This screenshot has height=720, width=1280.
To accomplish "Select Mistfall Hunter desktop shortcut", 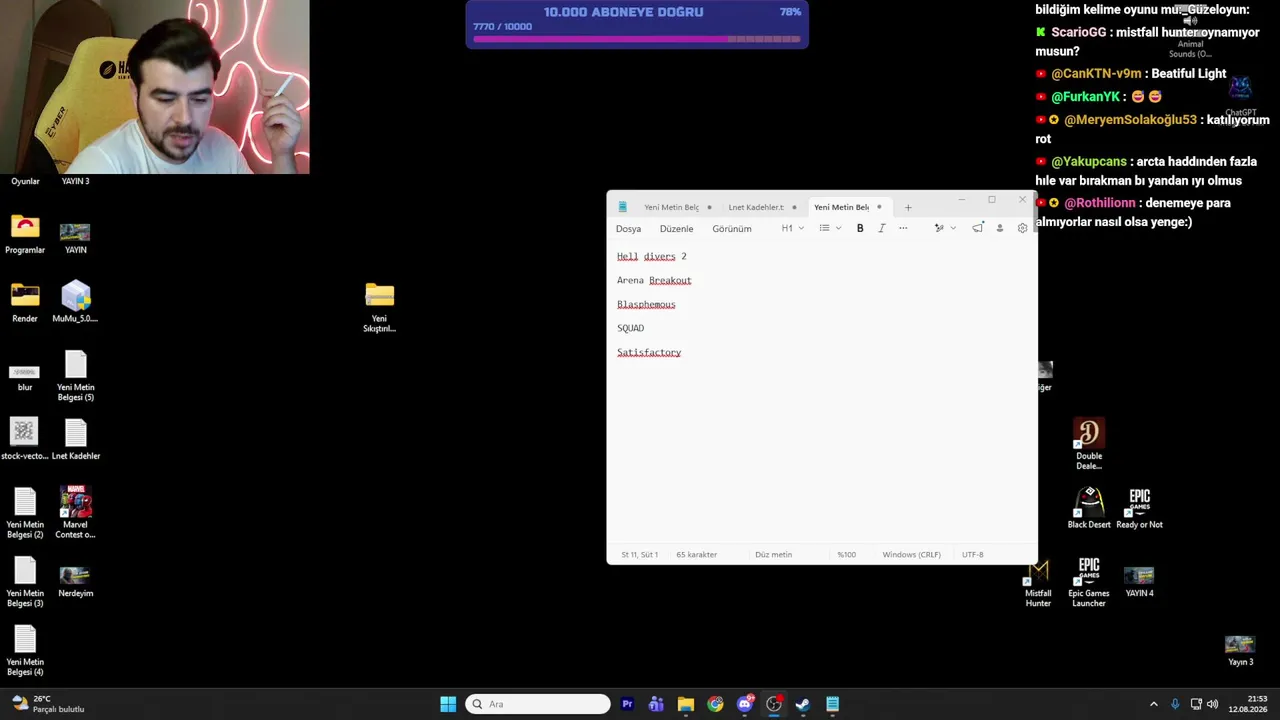I will [x=1038, y=583].
